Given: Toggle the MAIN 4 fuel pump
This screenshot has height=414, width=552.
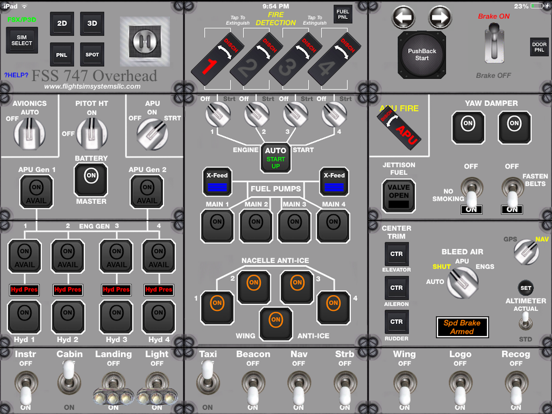Looking at the screenshot, I should pyautogui.click(x=333, y=226).
